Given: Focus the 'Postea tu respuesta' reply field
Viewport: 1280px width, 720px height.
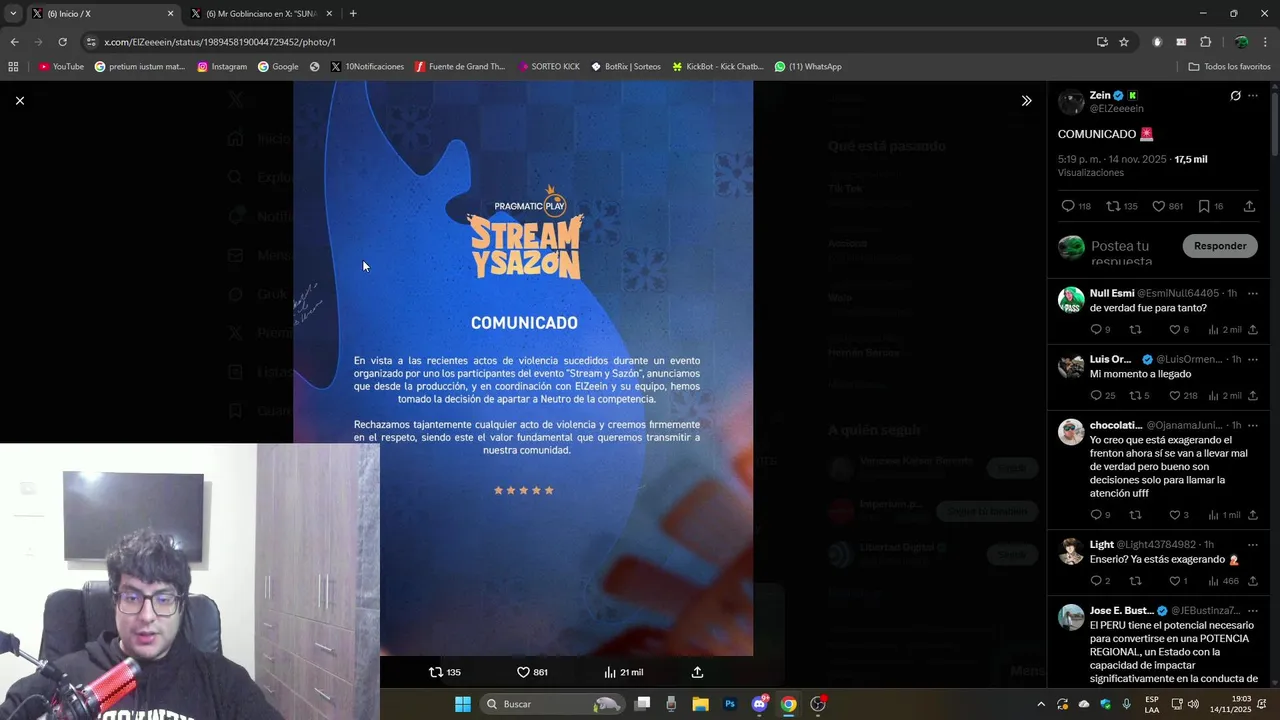Looking at the screenshot, I should click(1130, 253).
